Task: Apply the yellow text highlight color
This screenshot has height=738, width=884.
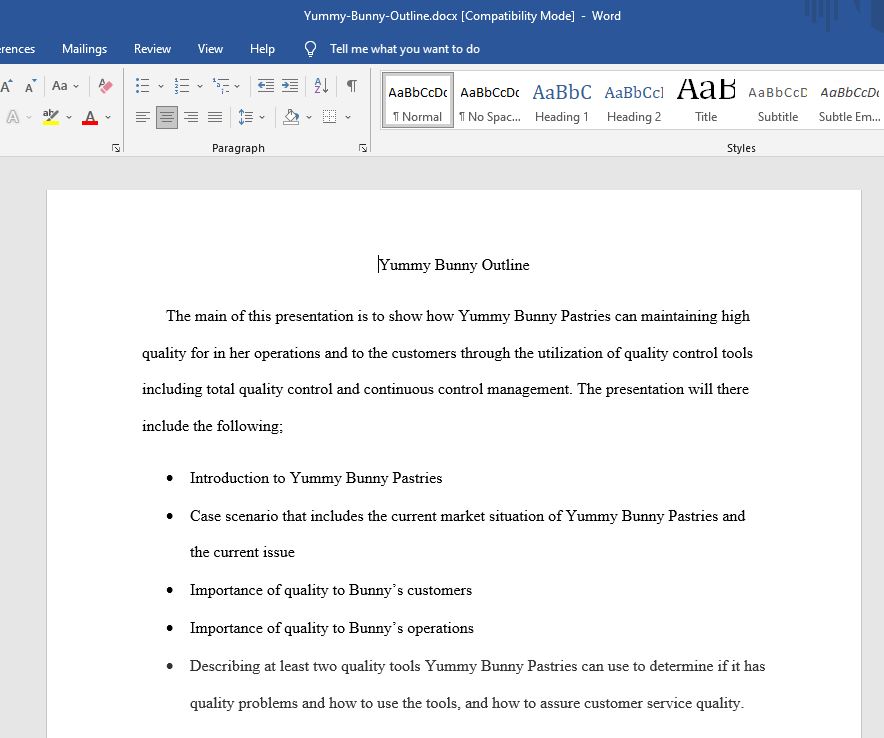Action: point(51,117)
